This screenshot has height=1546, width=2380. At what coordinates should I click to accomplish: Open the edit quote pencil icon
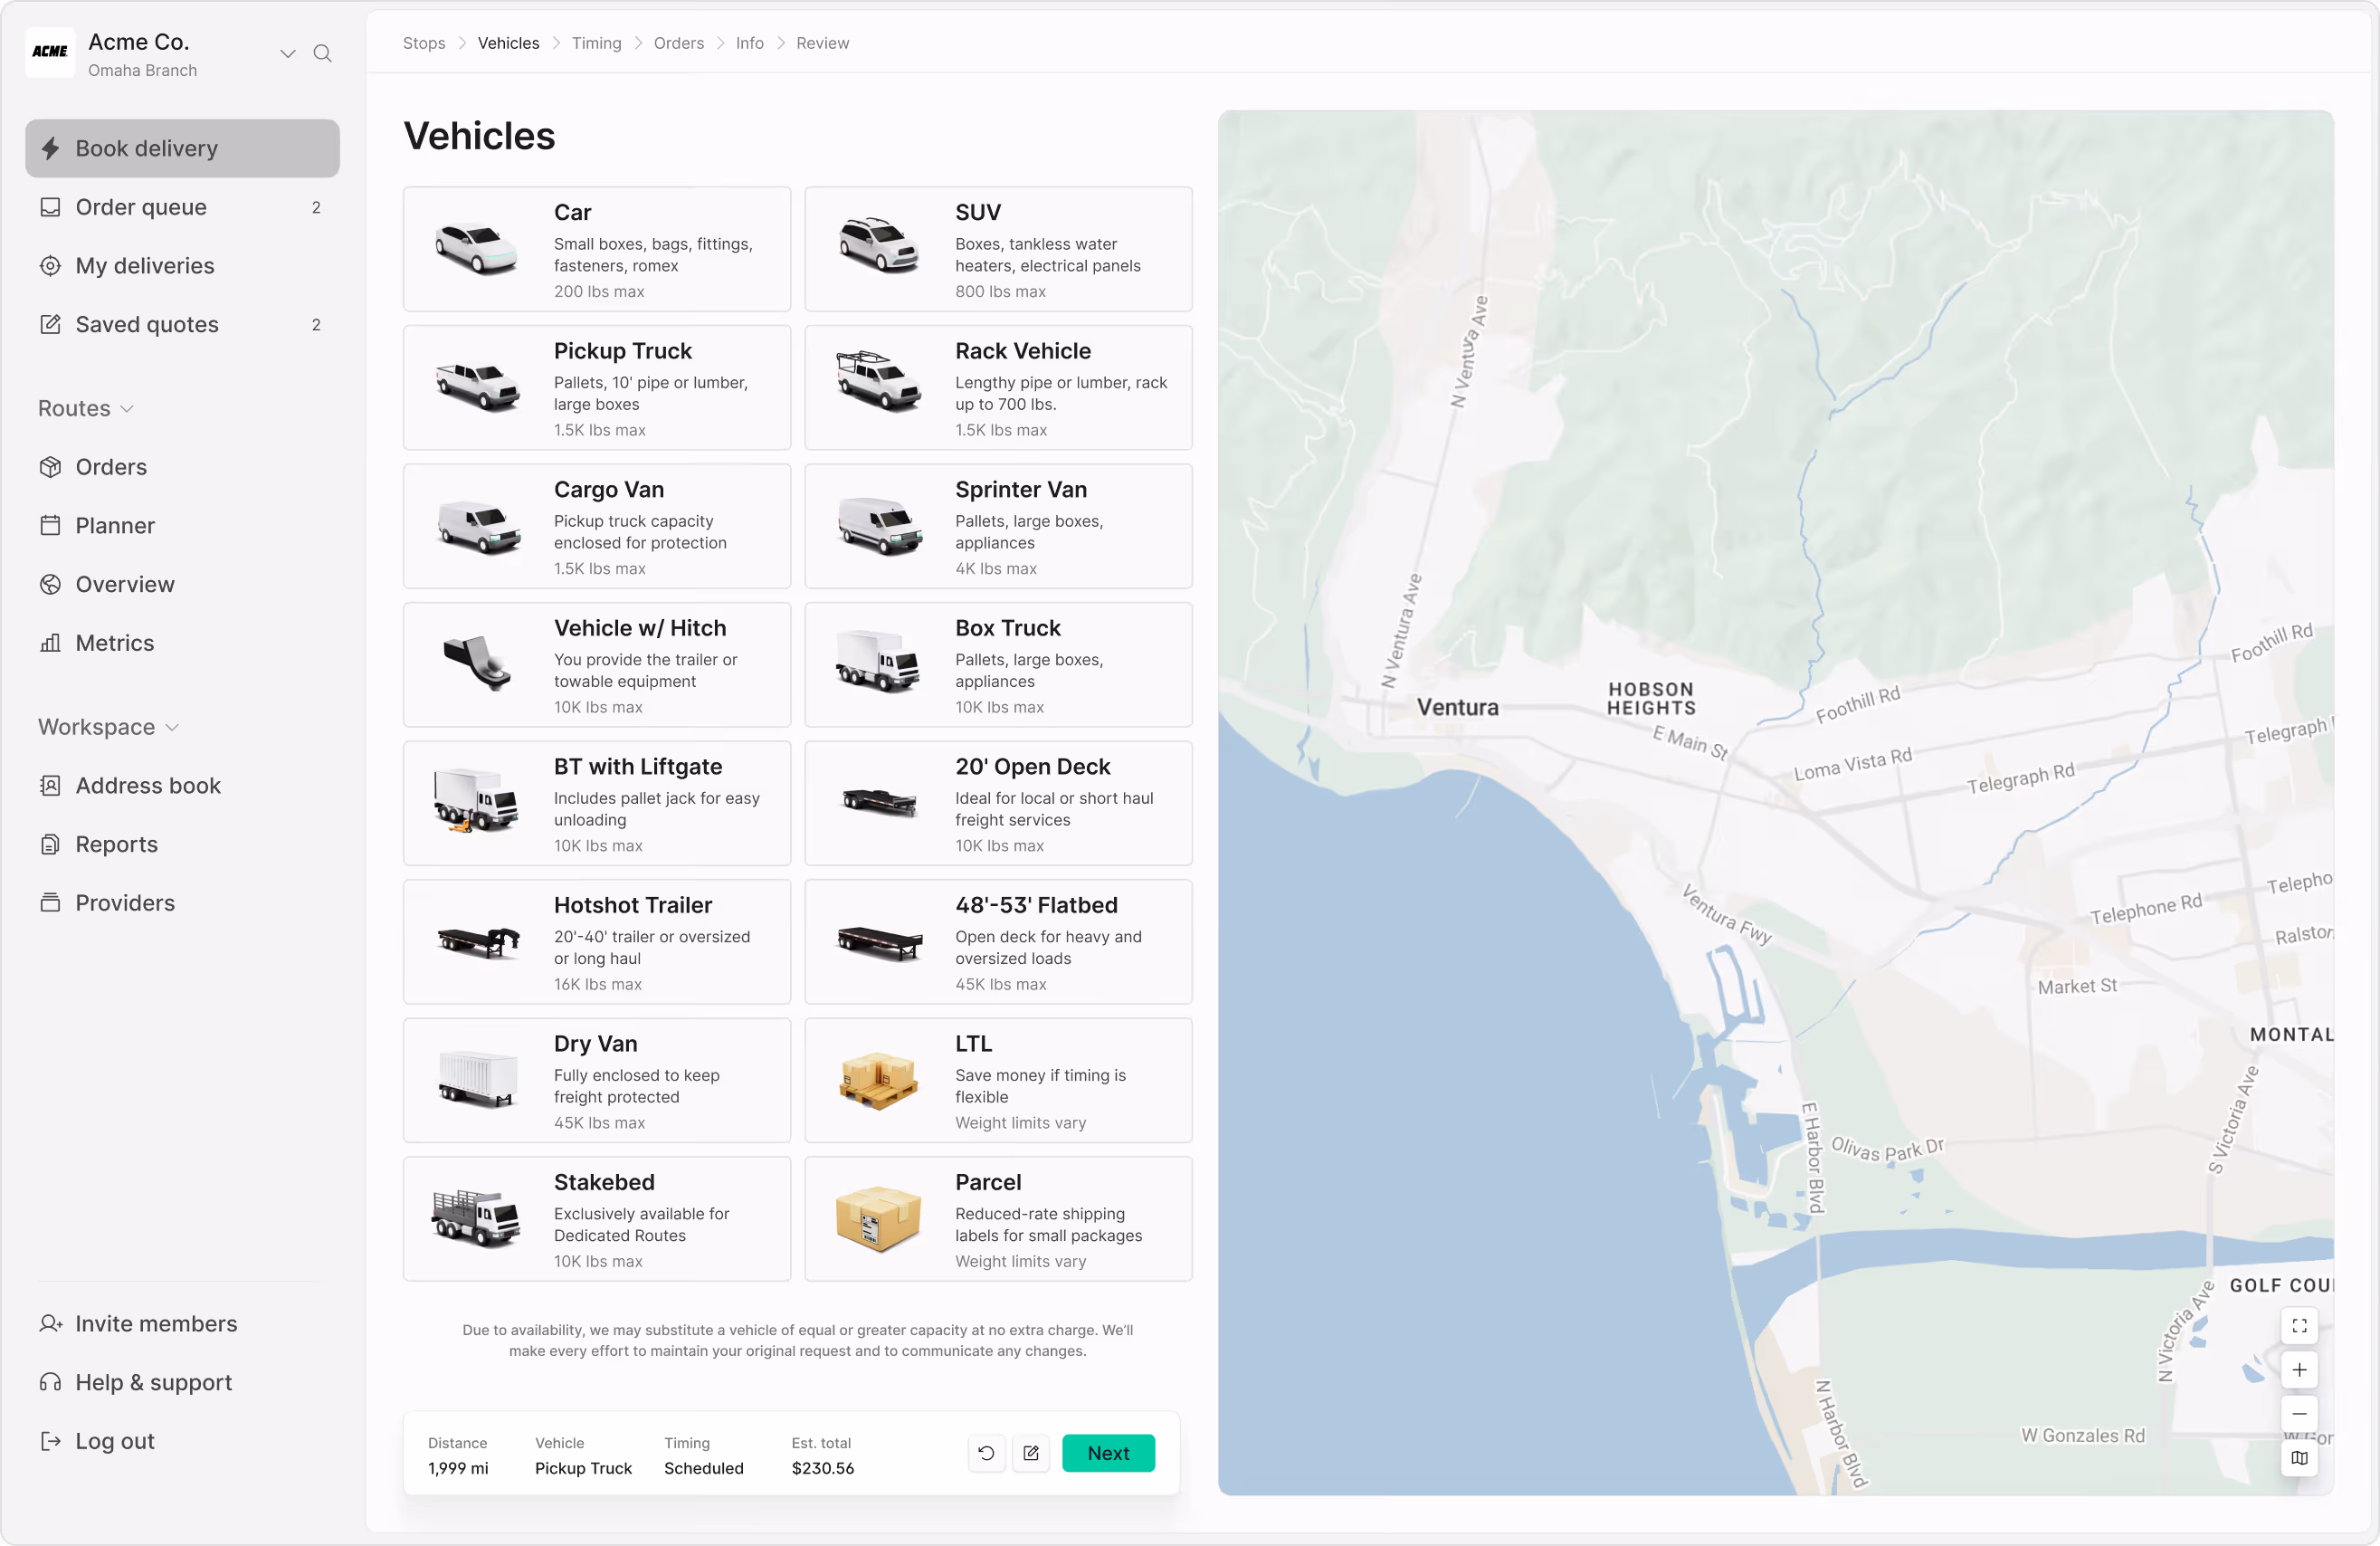click(1030, 1453)
